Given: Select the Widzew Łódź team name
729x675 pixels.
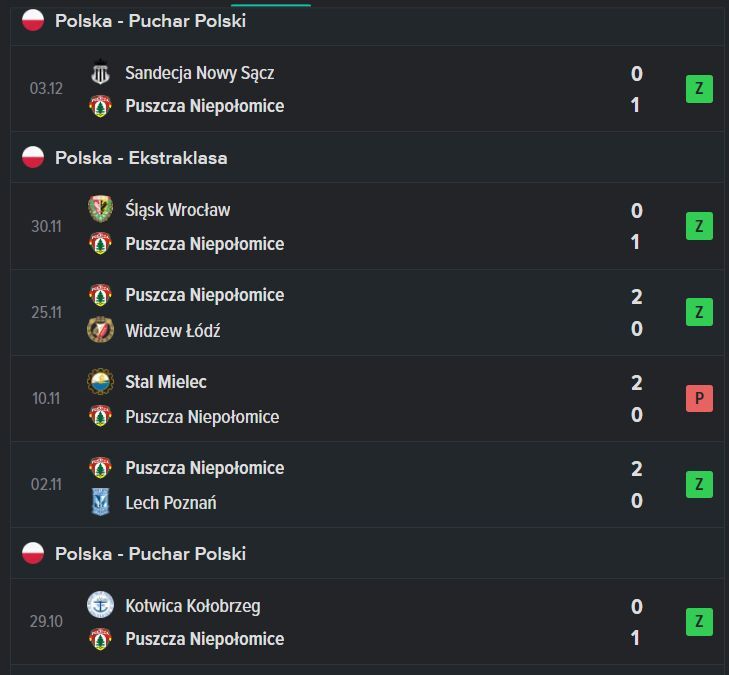Looking at the screenshot, I should pyautogui.click(x=172, y=330).
